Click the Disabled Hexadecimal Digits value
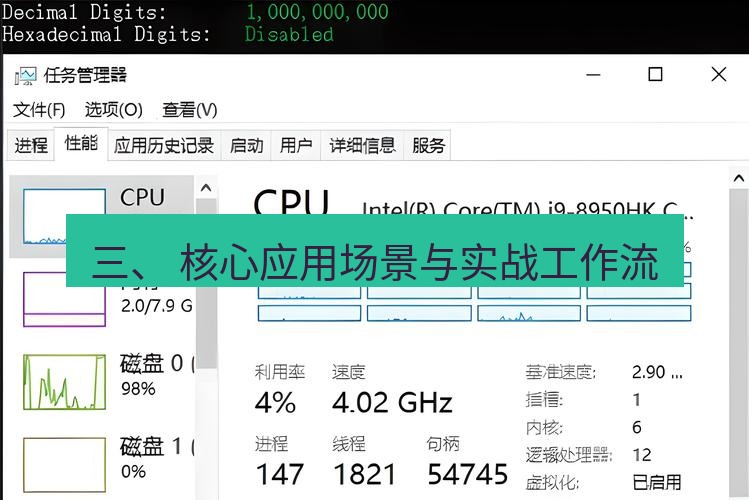Viewport: 749px width, 500px height. click(289, 34)
